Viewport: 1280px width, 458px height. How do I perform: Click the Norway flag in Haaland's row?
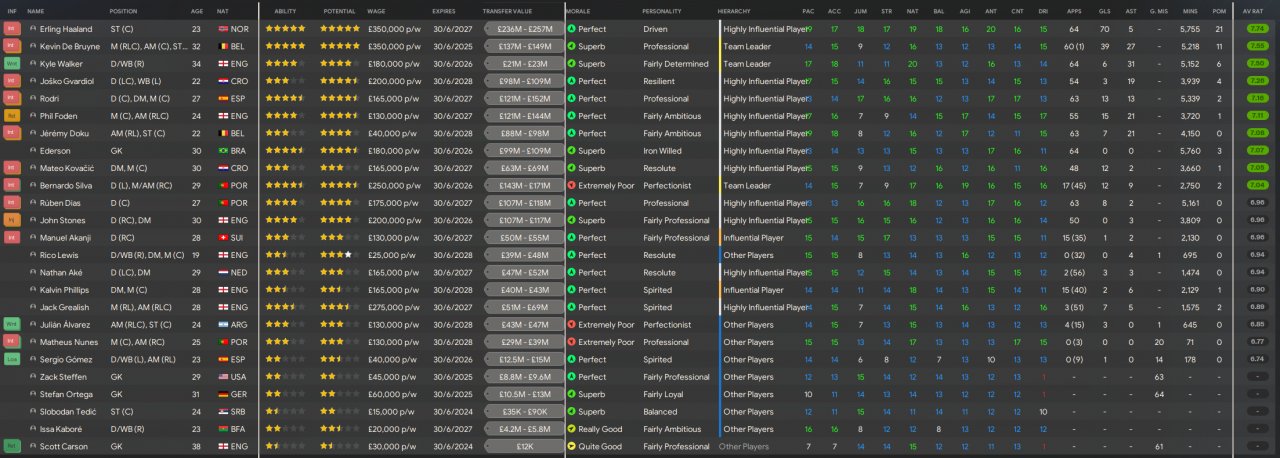222,29
